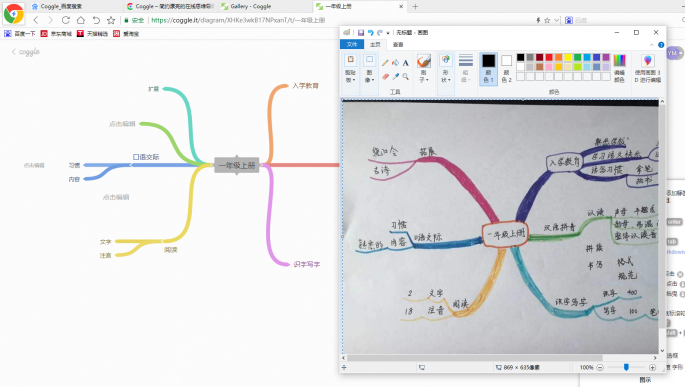
Task: Close the active 一年级上册 browser tab
Action: [401, 7]
